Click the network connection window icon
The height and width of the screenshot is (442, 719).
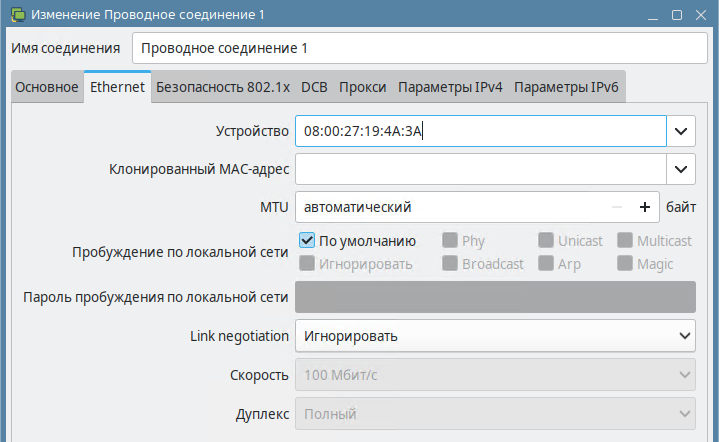(18, 15)
